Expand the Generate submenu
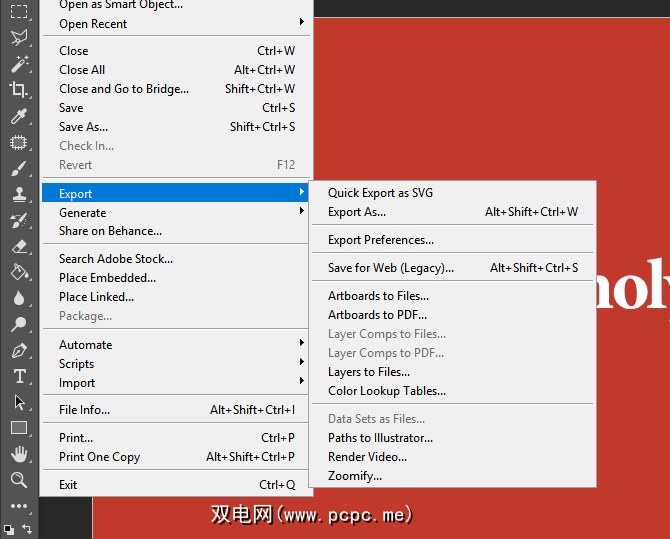The height and width of the screenshot is (539, 670). click(x=176, y=212)
